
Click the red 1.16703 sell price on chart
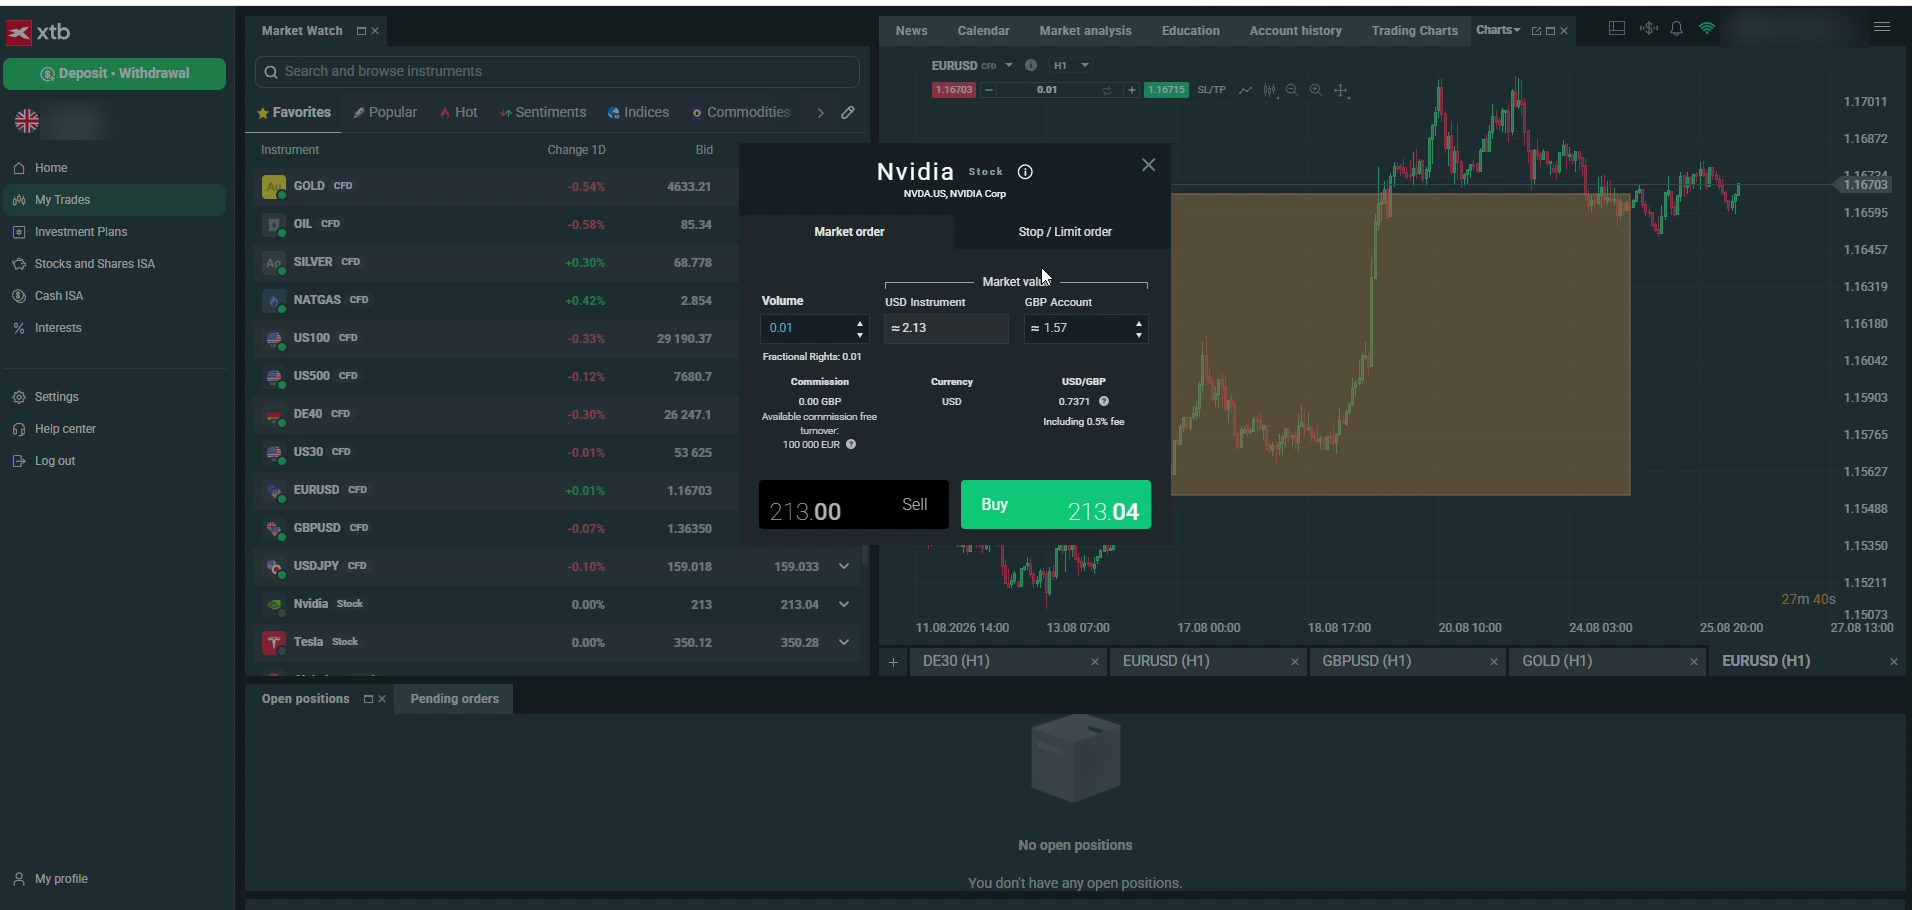click(953, 90)
